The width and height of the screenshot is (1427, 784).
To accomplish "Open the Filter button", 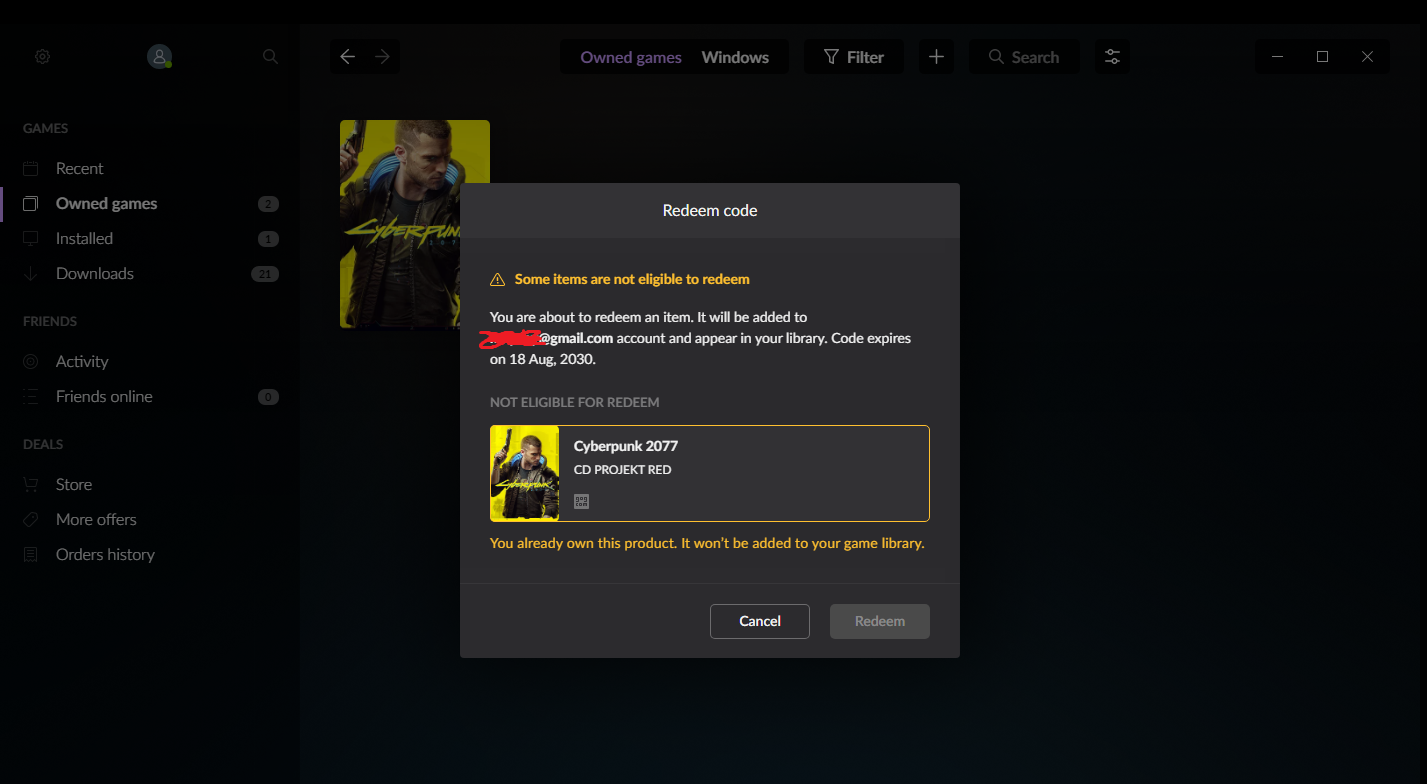I will coord(854,57).
